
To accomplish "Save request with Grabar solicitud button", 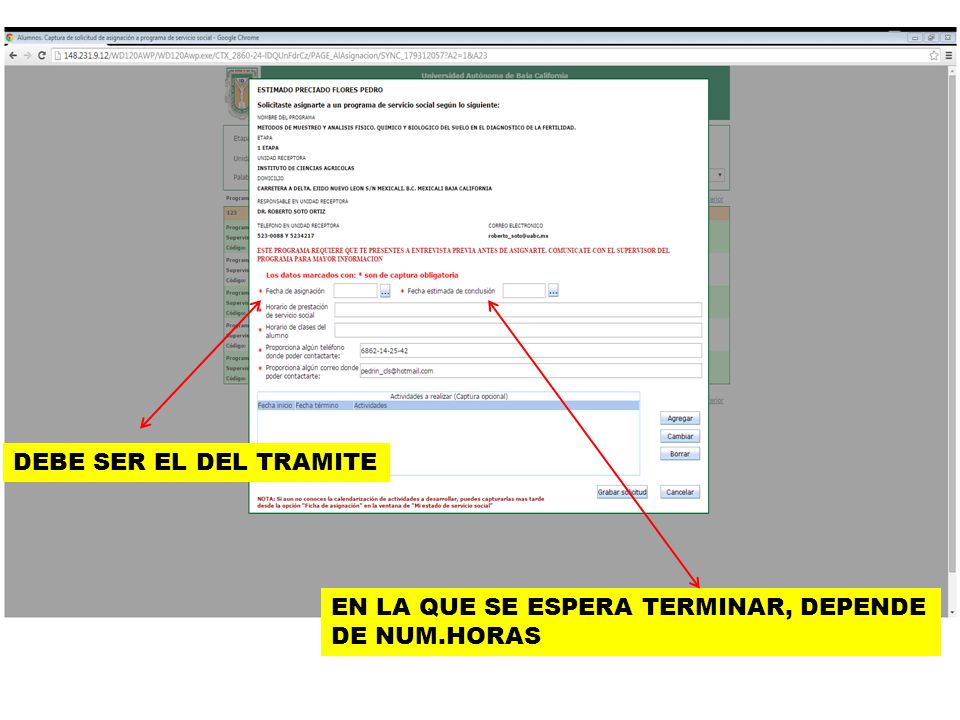I will click(622, 492).
